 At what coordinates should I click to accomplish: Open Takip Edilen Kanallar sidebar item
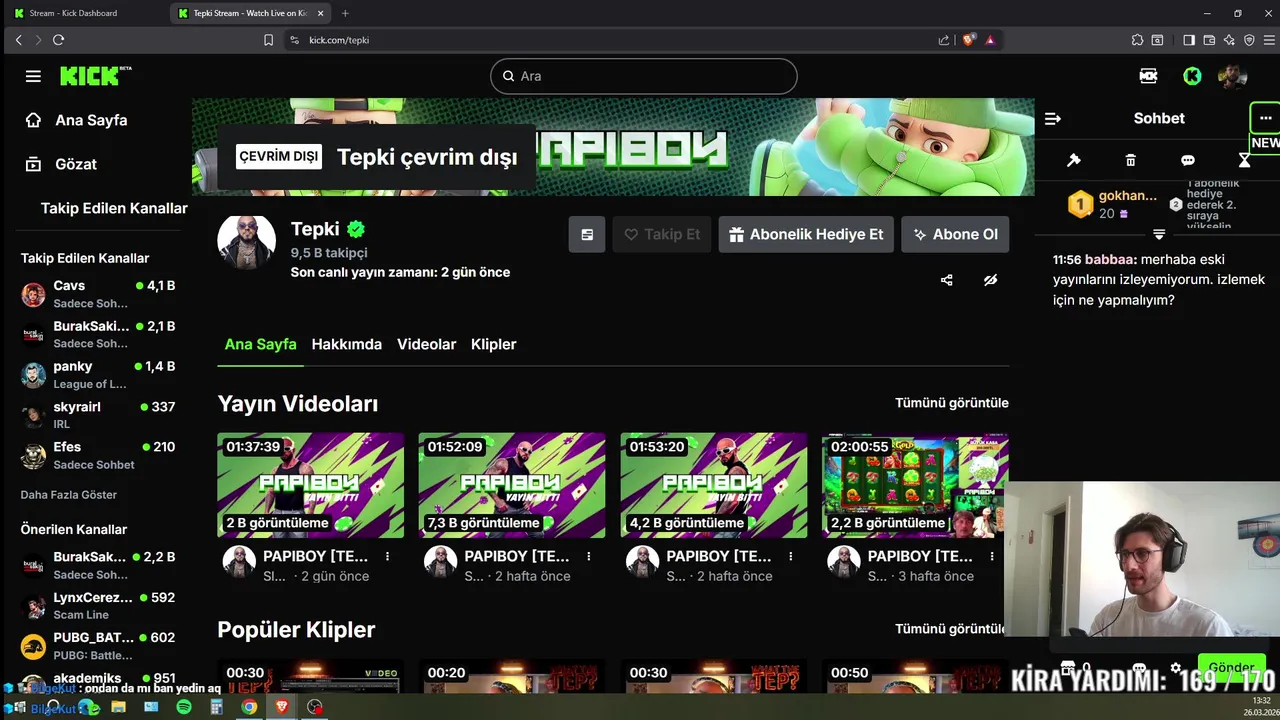tap(114, 208)
